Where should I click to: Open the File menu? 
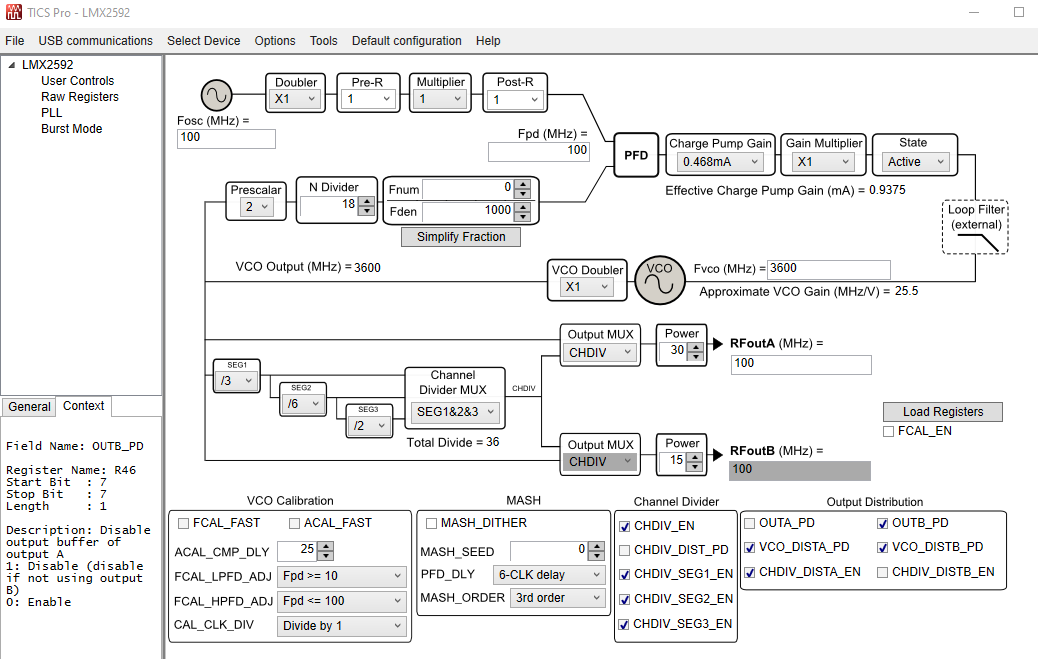click(x=15, y=40)
